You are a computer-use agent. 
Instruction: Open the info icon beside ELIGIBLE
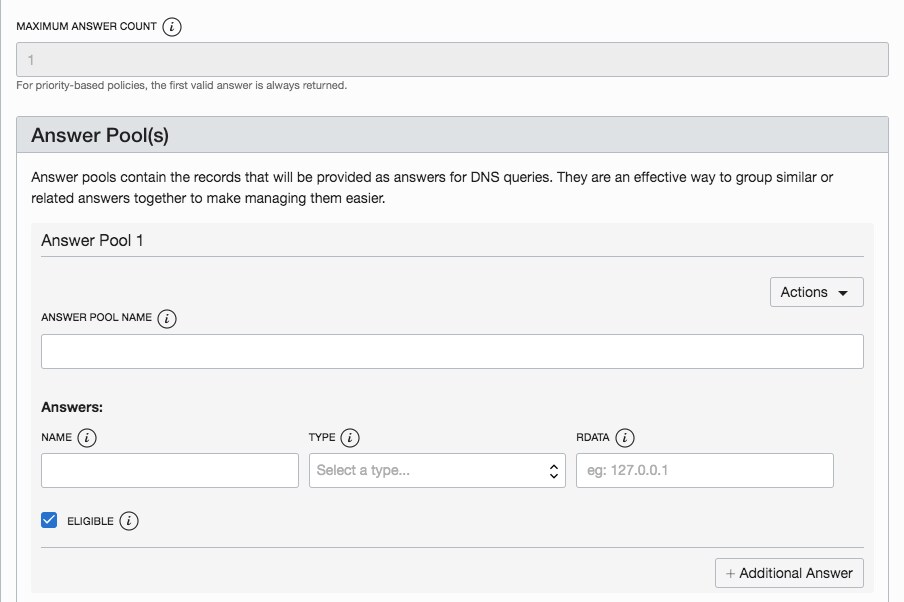(x=129, y=521)
